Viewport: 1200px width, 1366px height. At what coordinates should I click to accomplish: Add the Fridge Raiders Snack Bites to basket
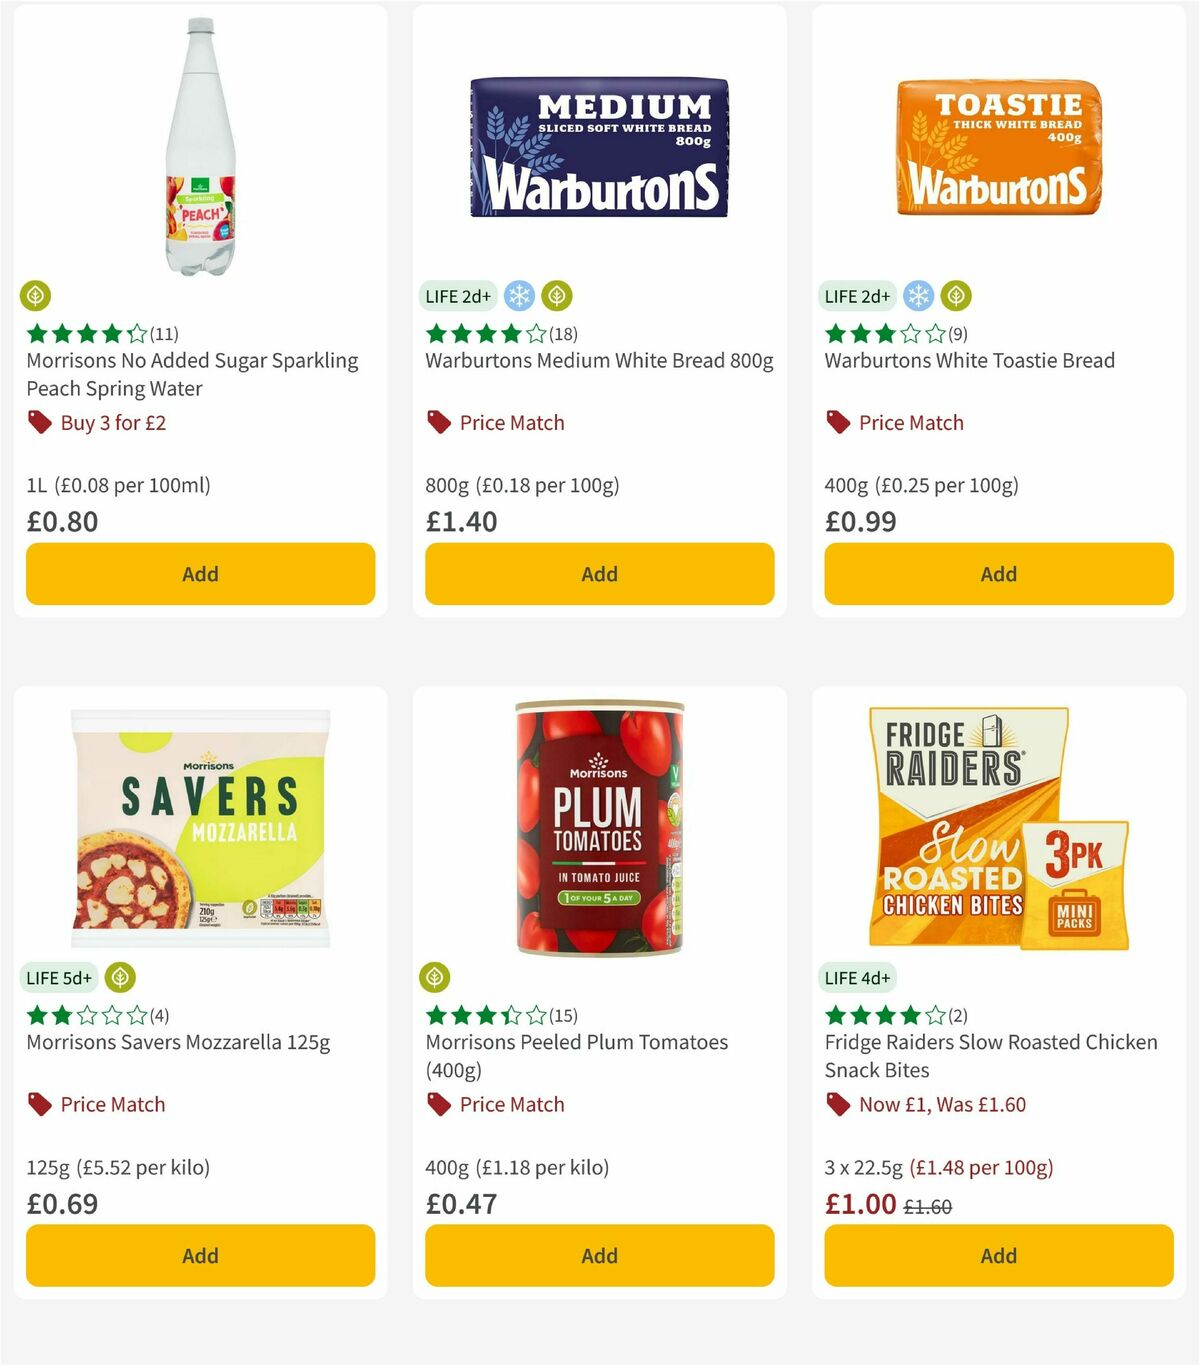[997, 1255]
